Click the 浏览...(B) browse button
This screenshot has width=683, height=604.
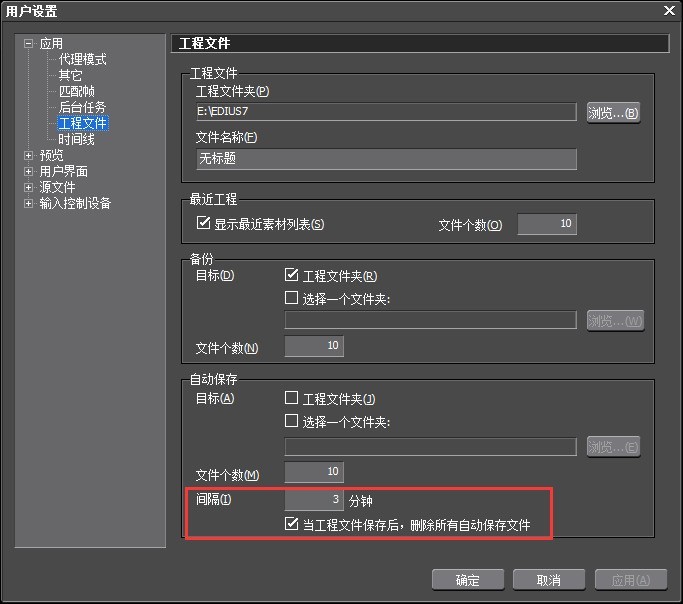tap(613, 113)
